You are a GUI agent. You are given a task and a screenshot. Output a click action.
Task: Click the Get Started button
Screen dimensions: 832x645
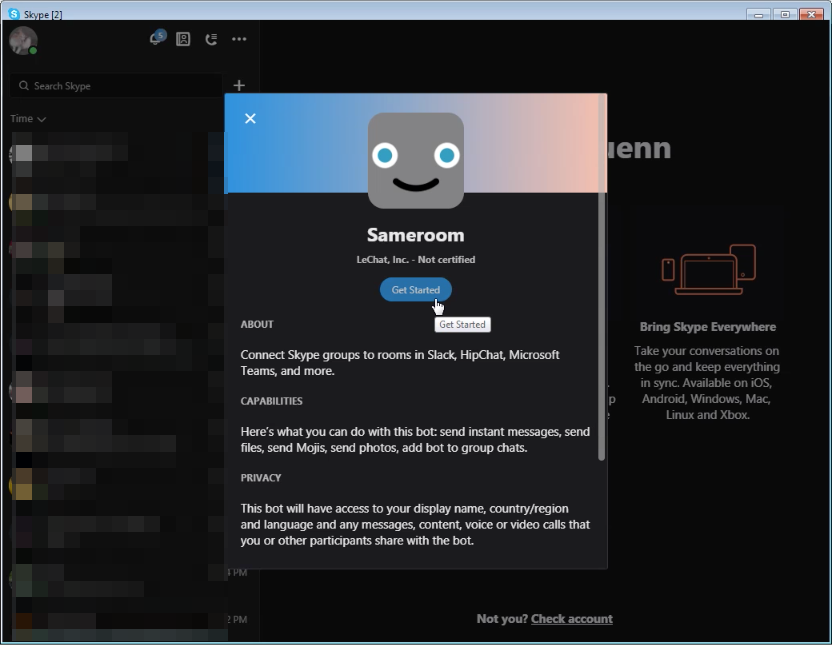tap(415, 290)
